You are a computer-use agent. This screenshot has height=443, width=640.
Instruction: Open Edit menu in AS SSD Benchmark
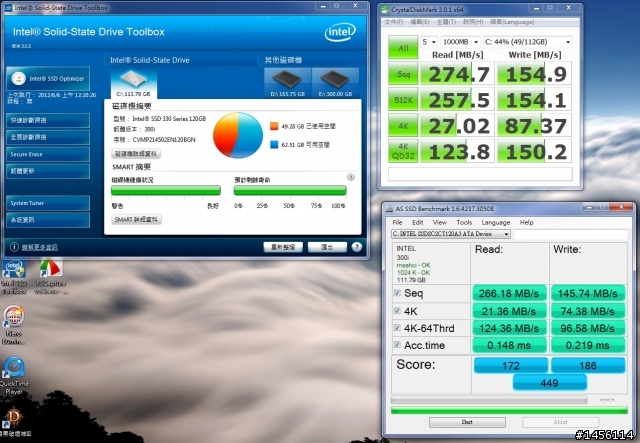(417, 223)
